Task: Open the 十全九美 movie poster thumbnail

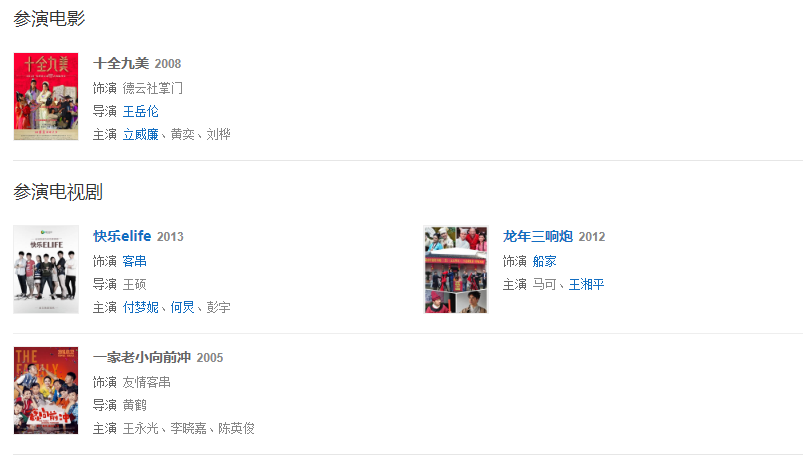Action: point(46,96)
